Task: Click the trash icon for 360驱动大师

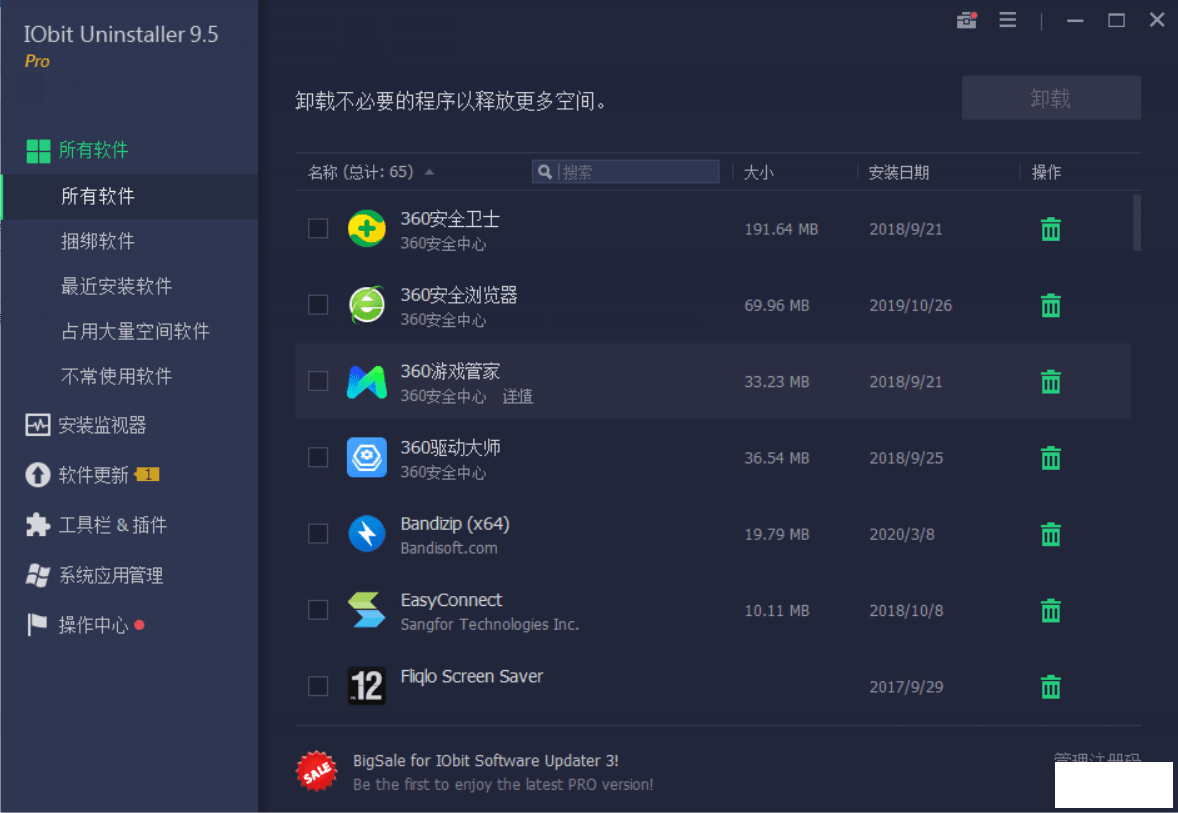Action: click(1050, 458)
